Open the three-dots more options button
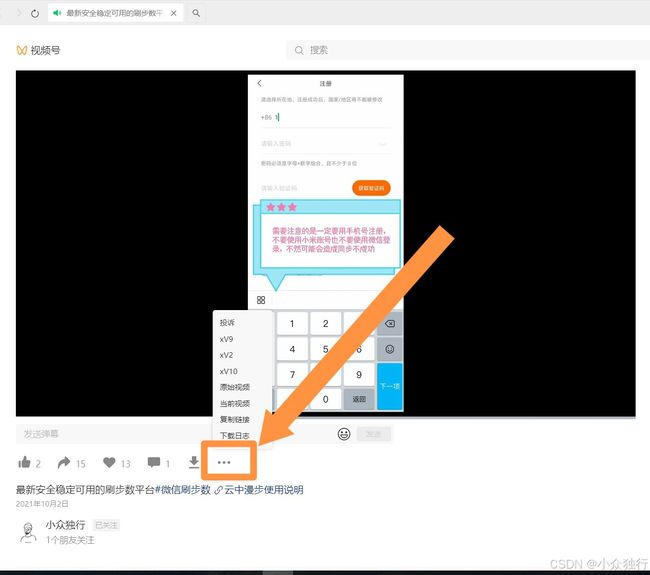This screenshot has width=650, height=575. click(x=224, y=462)
